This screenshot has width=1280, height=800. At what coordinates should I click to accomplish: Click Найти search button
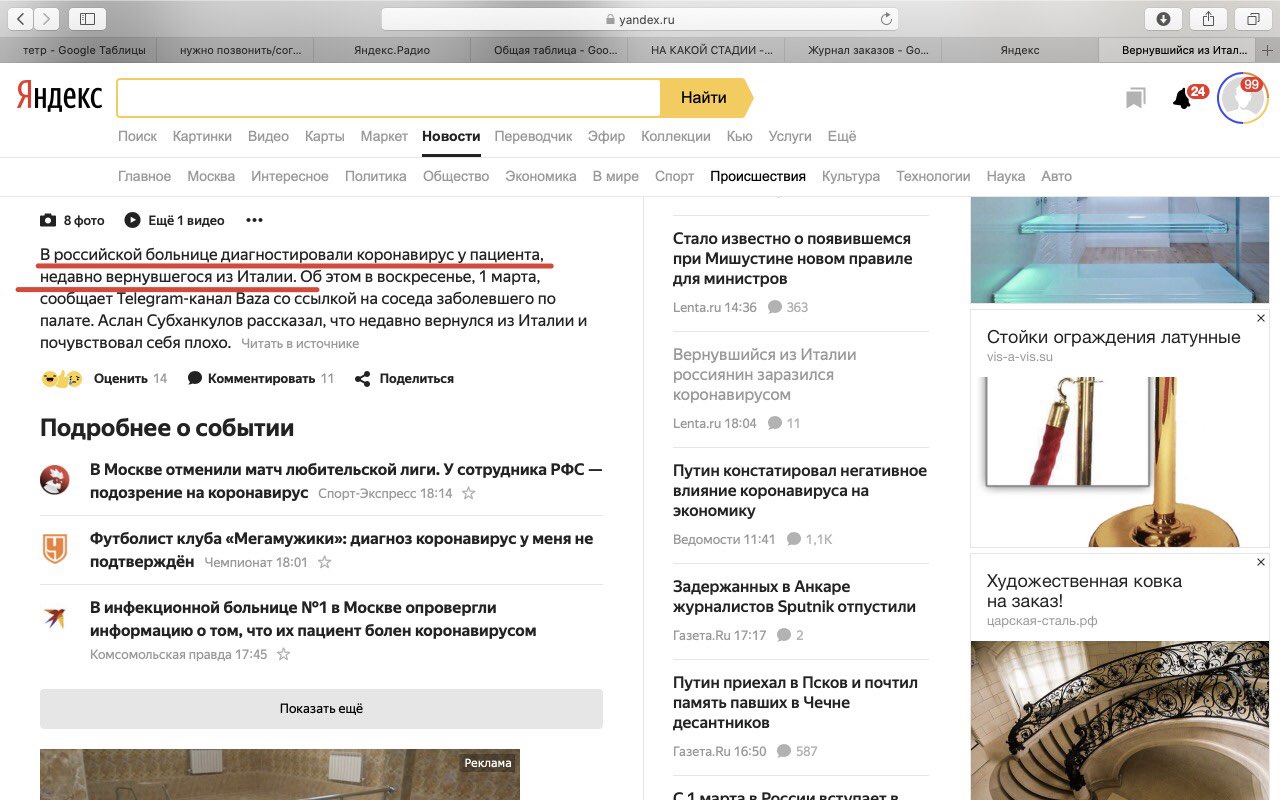705,98
